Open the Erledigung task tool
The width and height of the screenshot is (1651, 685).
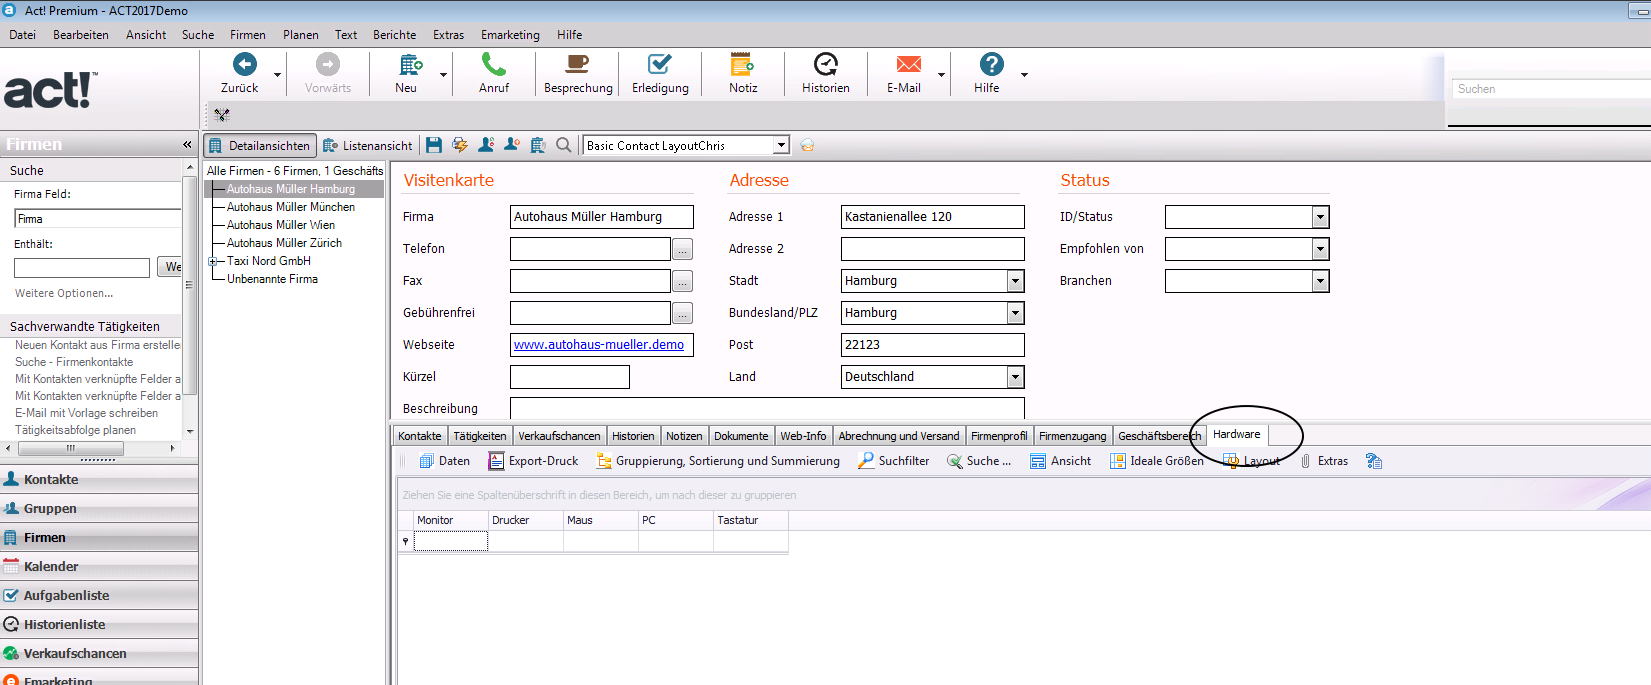pos(660,73)
